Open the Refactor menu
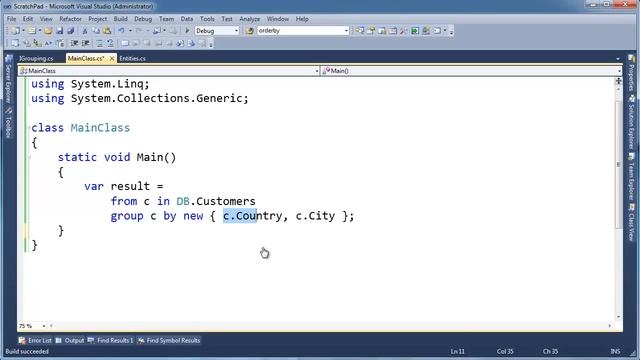The width and height of the screenshot is (640, 360). pos(71,19)
